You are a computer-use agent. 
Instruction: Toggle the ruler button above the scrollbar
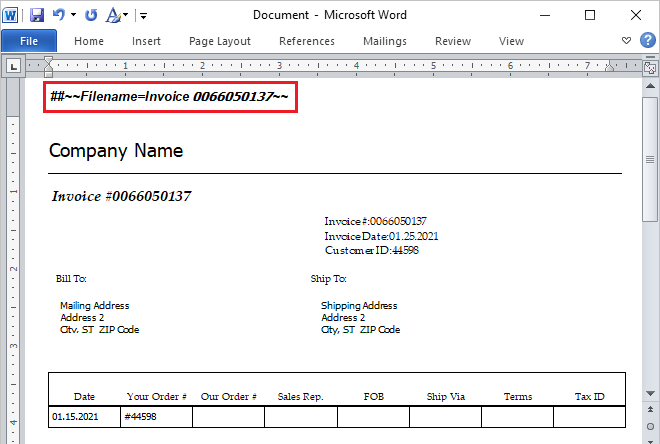click(x=651, y=67)
